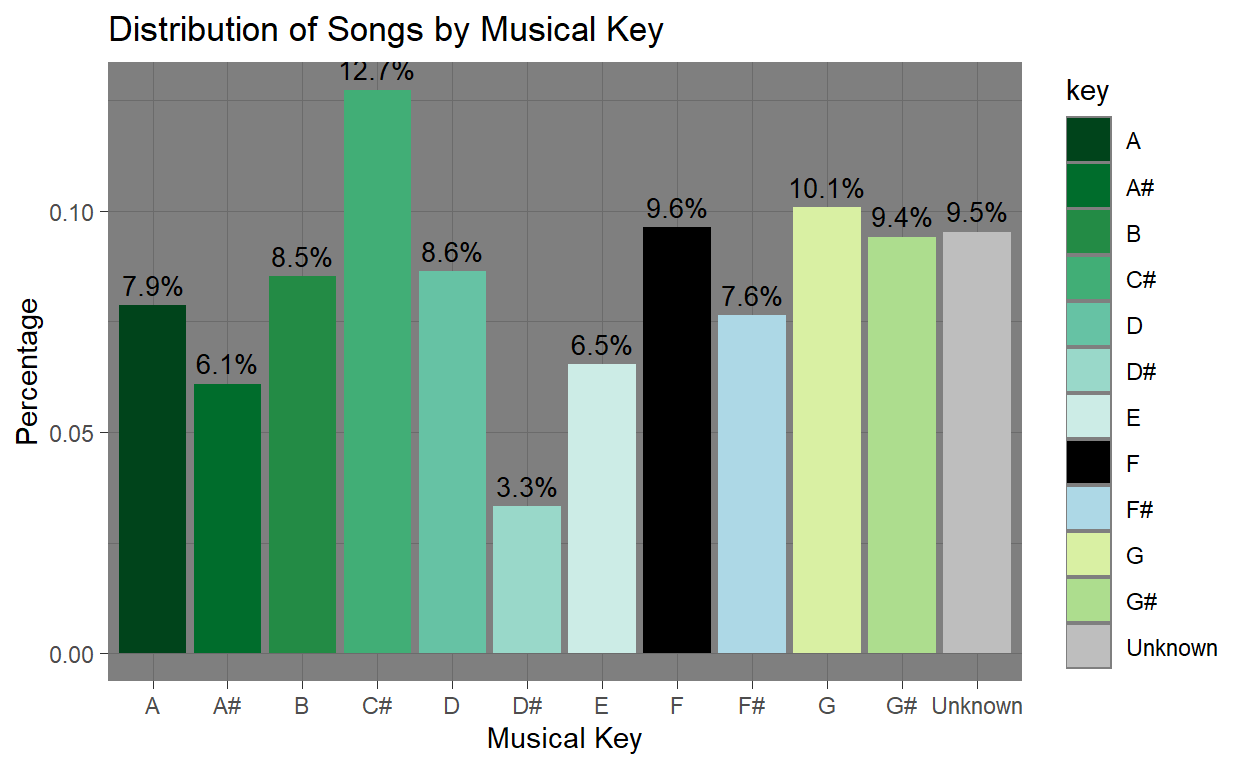Select the black F legend swatch
Image resolution: width=1248 pixels, height=768 pixels.
[x=1088, y=464]
